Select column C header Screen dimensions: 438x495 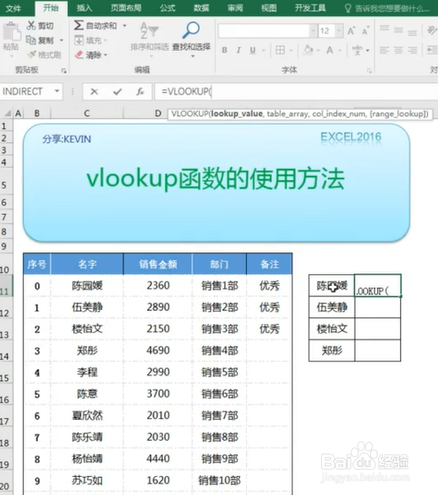(87, 114)
